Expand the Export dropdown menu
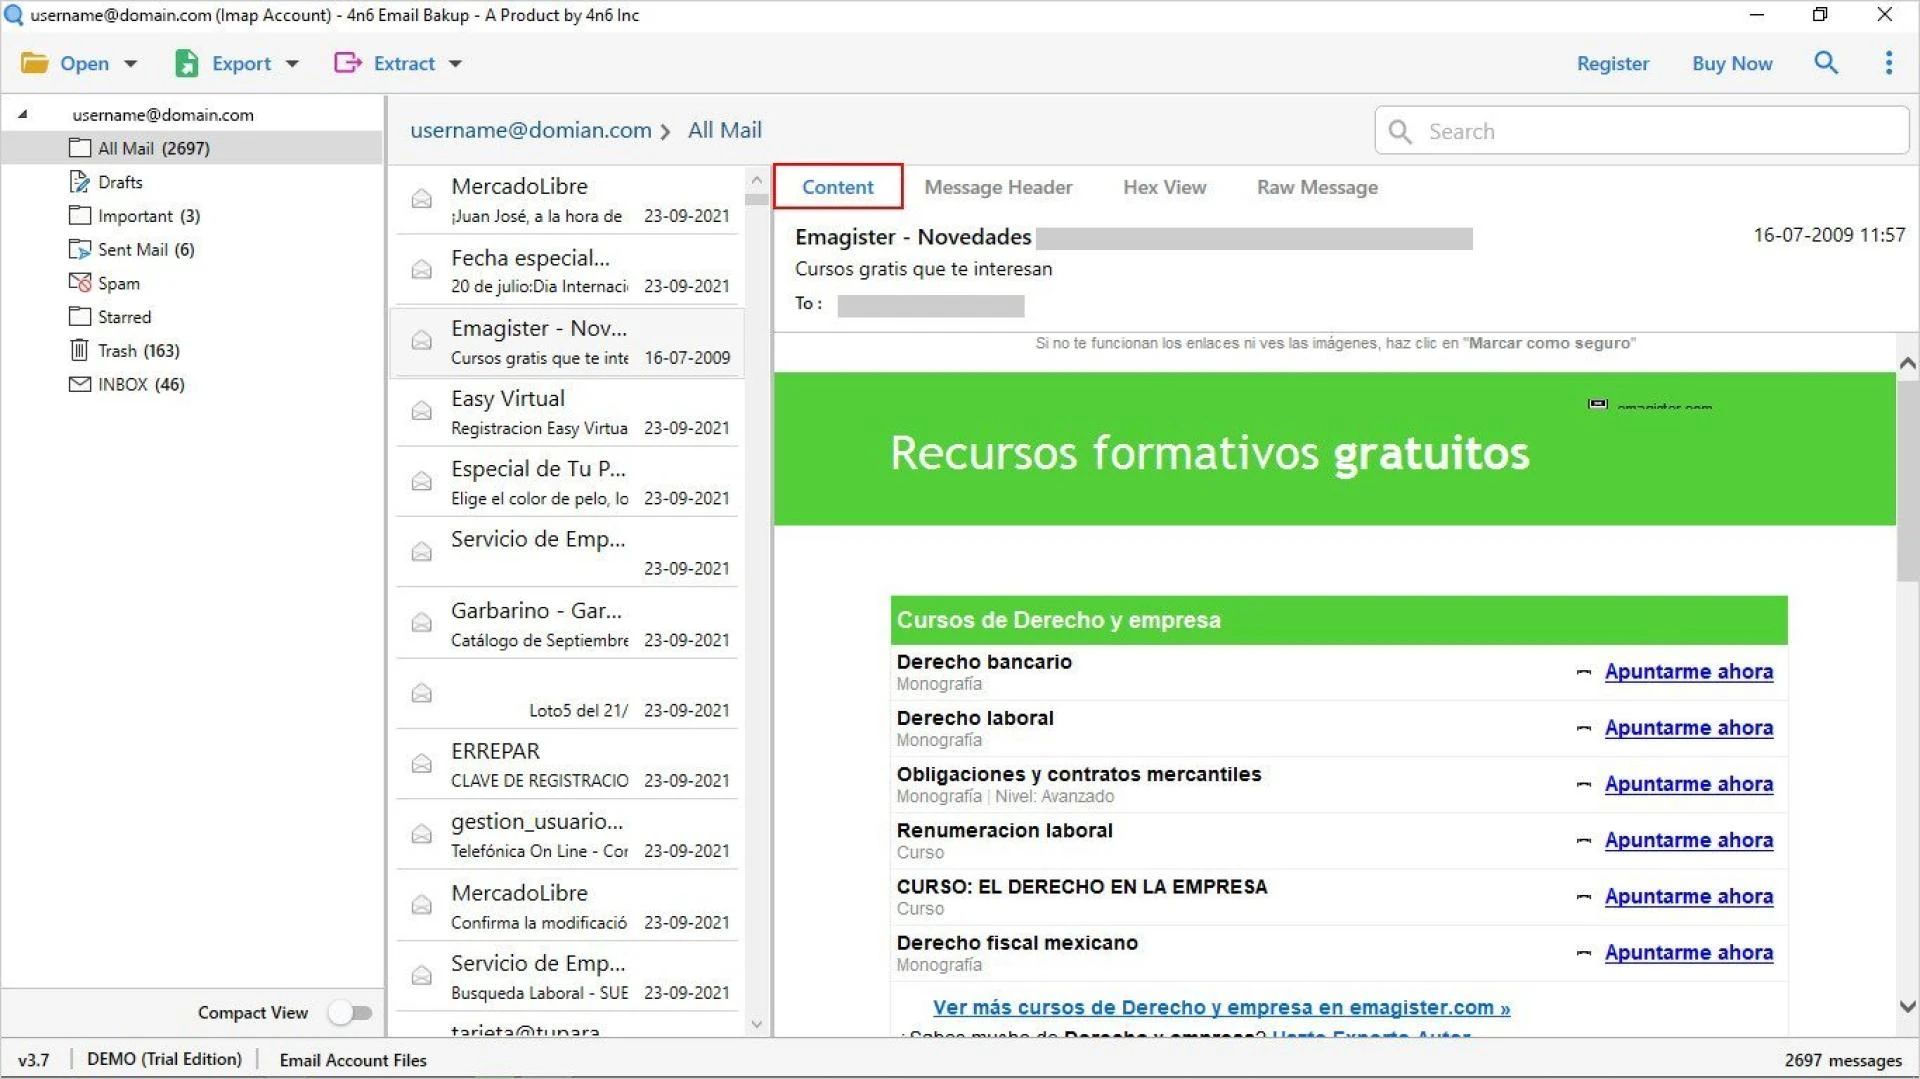Viewport: 1920px width, 1079px height. 292,64
